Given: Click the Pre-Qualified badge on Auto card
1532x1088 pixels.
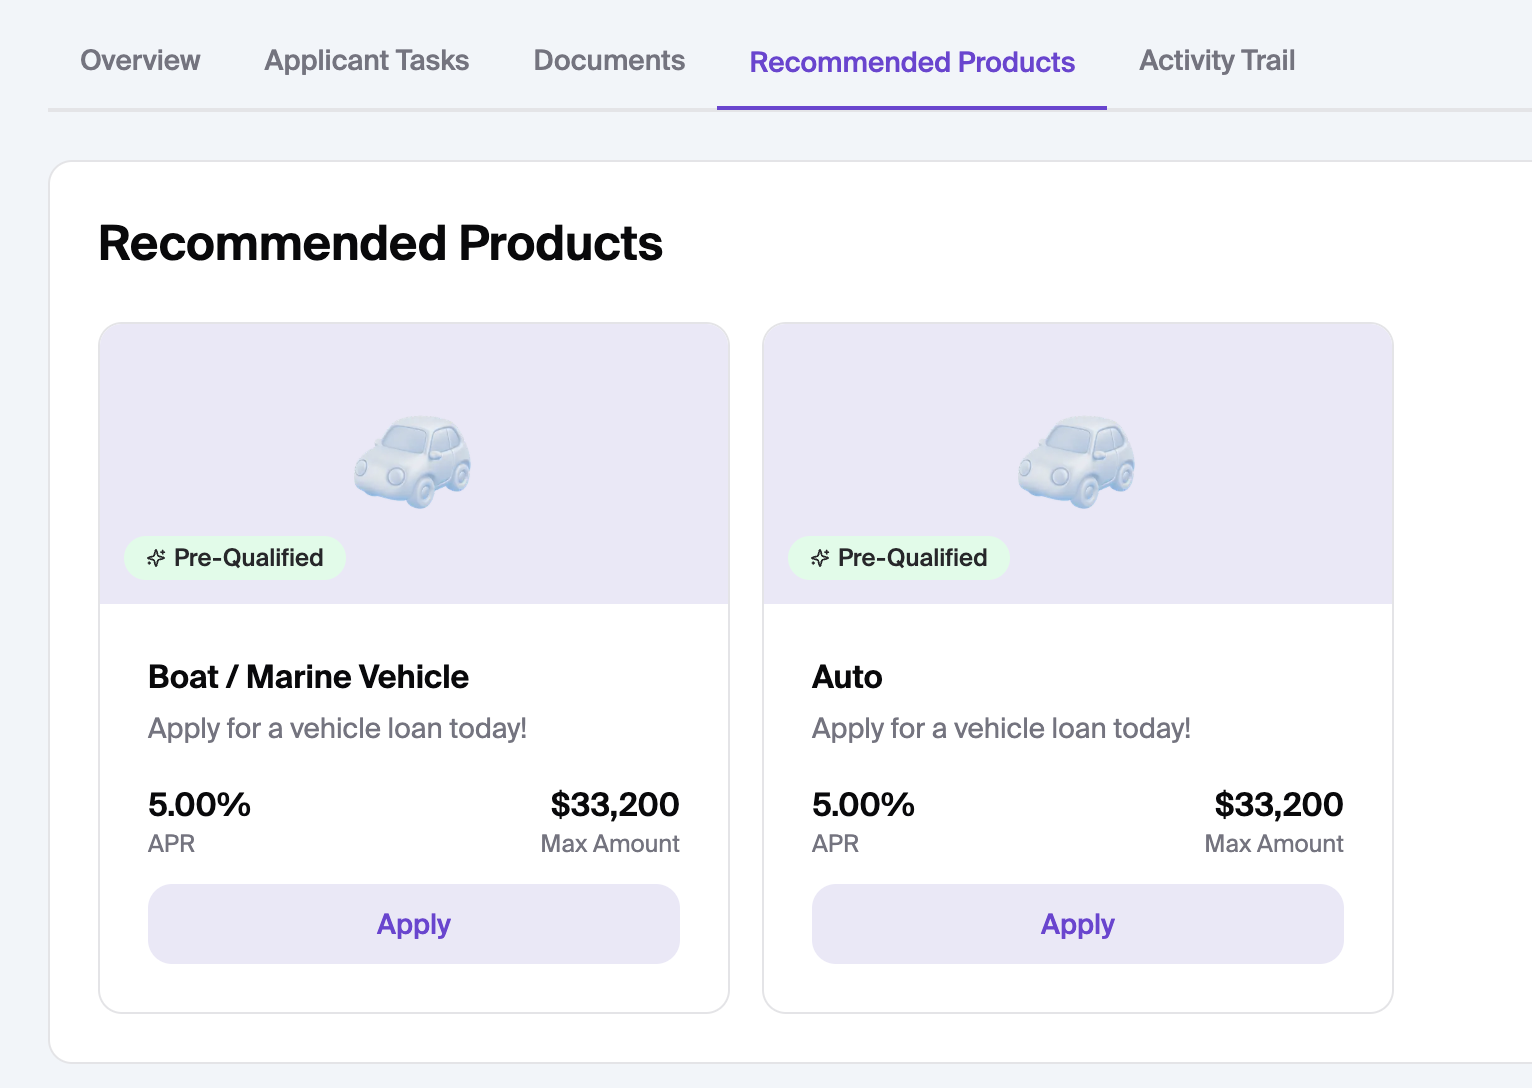Looking at the screenshot, I should coord(899,558).
